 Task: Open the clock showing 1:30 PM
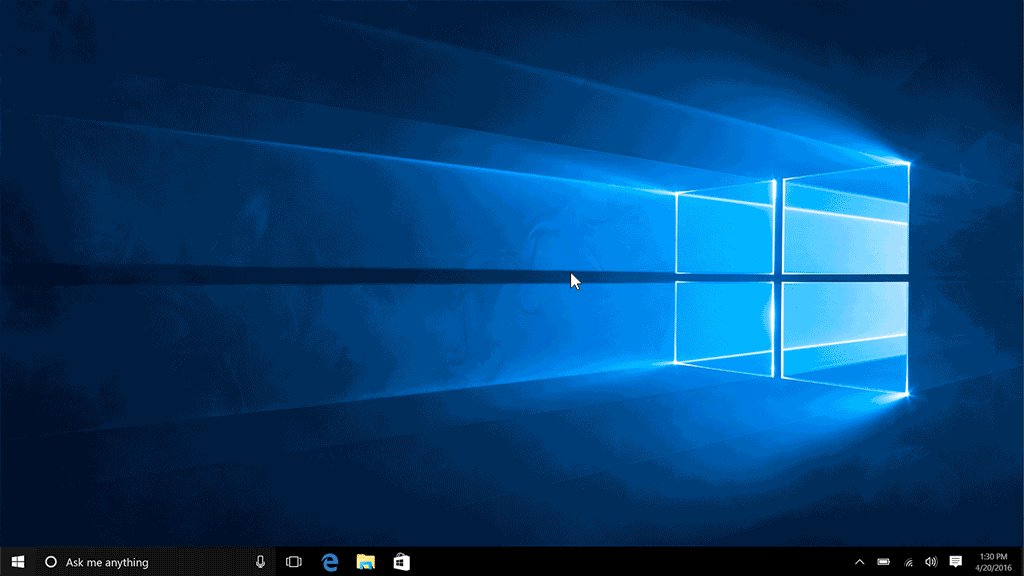click(993, 562)
